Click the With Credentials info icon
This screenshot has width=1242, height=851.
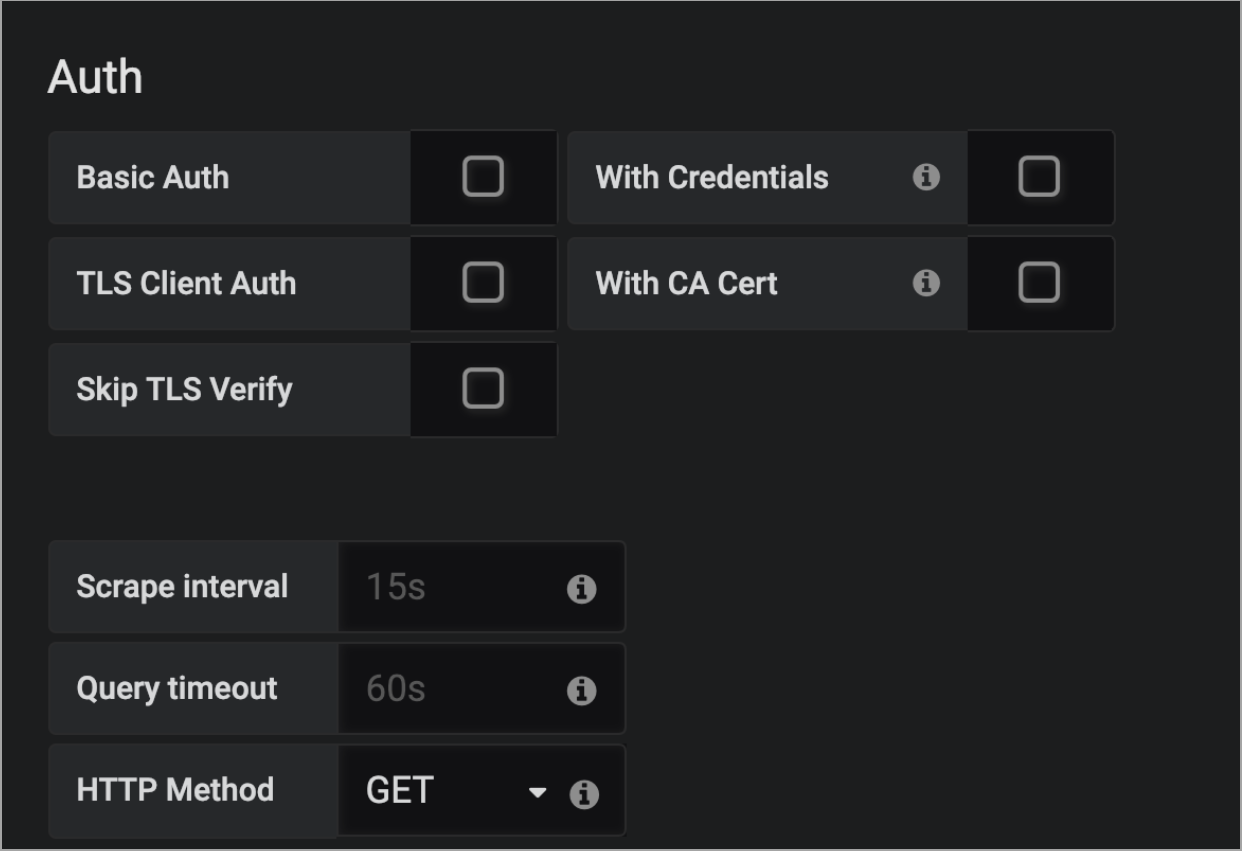(926, 178)
